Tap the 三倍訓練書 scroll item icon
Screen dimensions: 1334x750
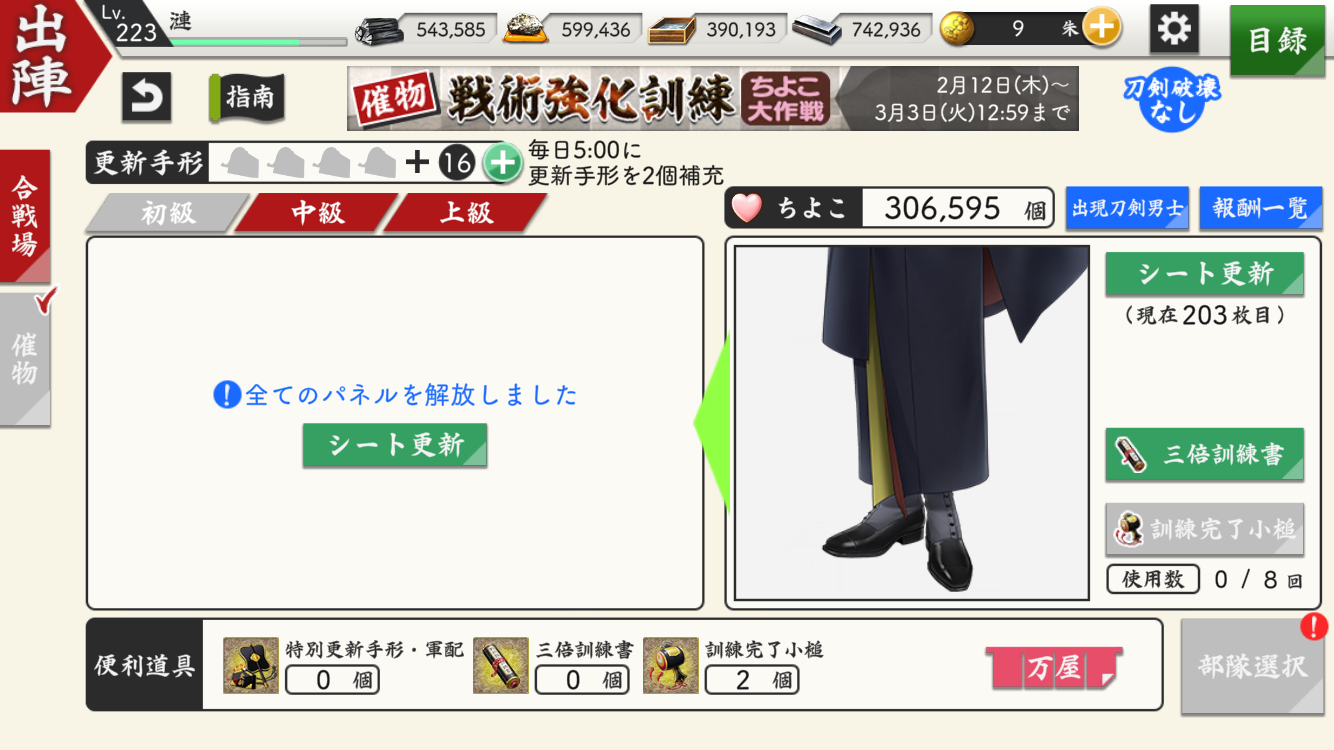[x=500, y=665]
